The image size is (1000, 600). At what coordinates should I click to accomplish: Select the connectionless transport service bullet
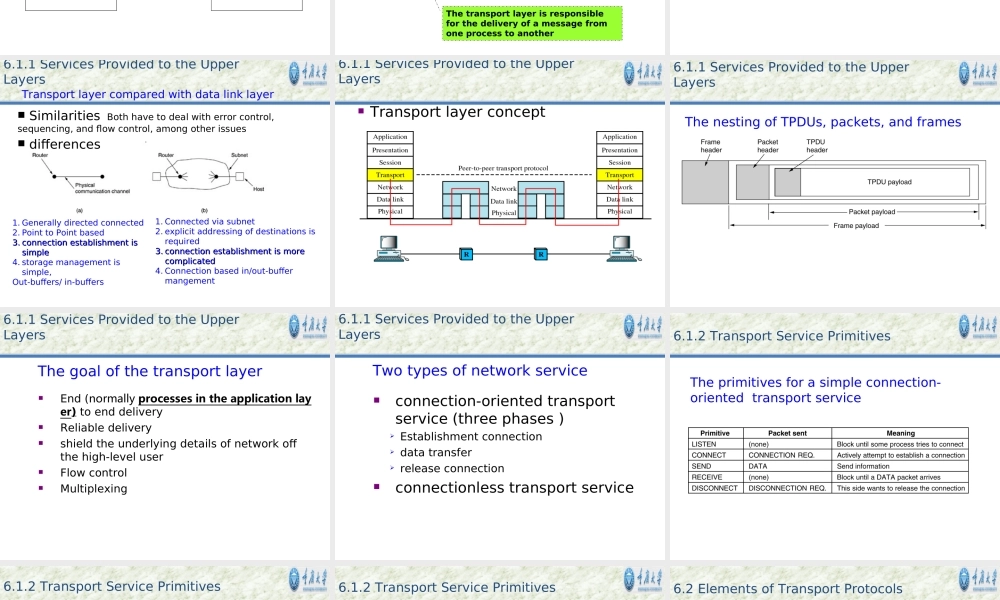pyautogui.click(x=513, y=487)
